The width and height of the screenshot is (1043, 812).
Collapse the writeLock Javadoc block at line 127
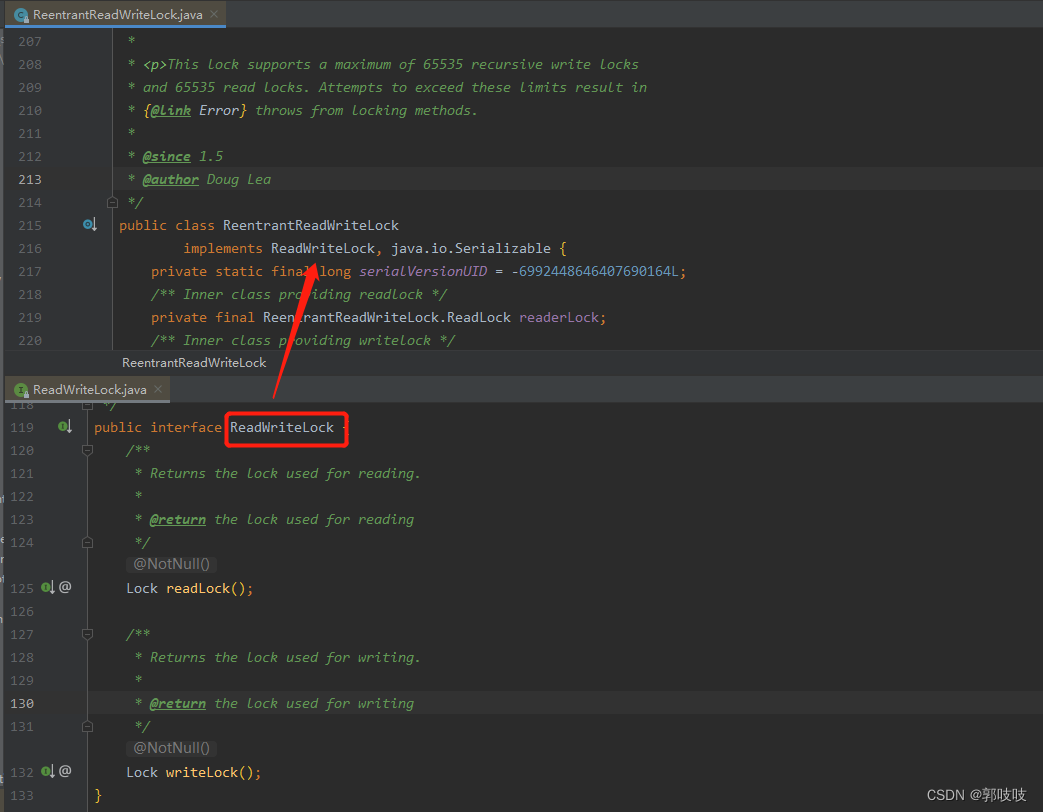(87, 633)
